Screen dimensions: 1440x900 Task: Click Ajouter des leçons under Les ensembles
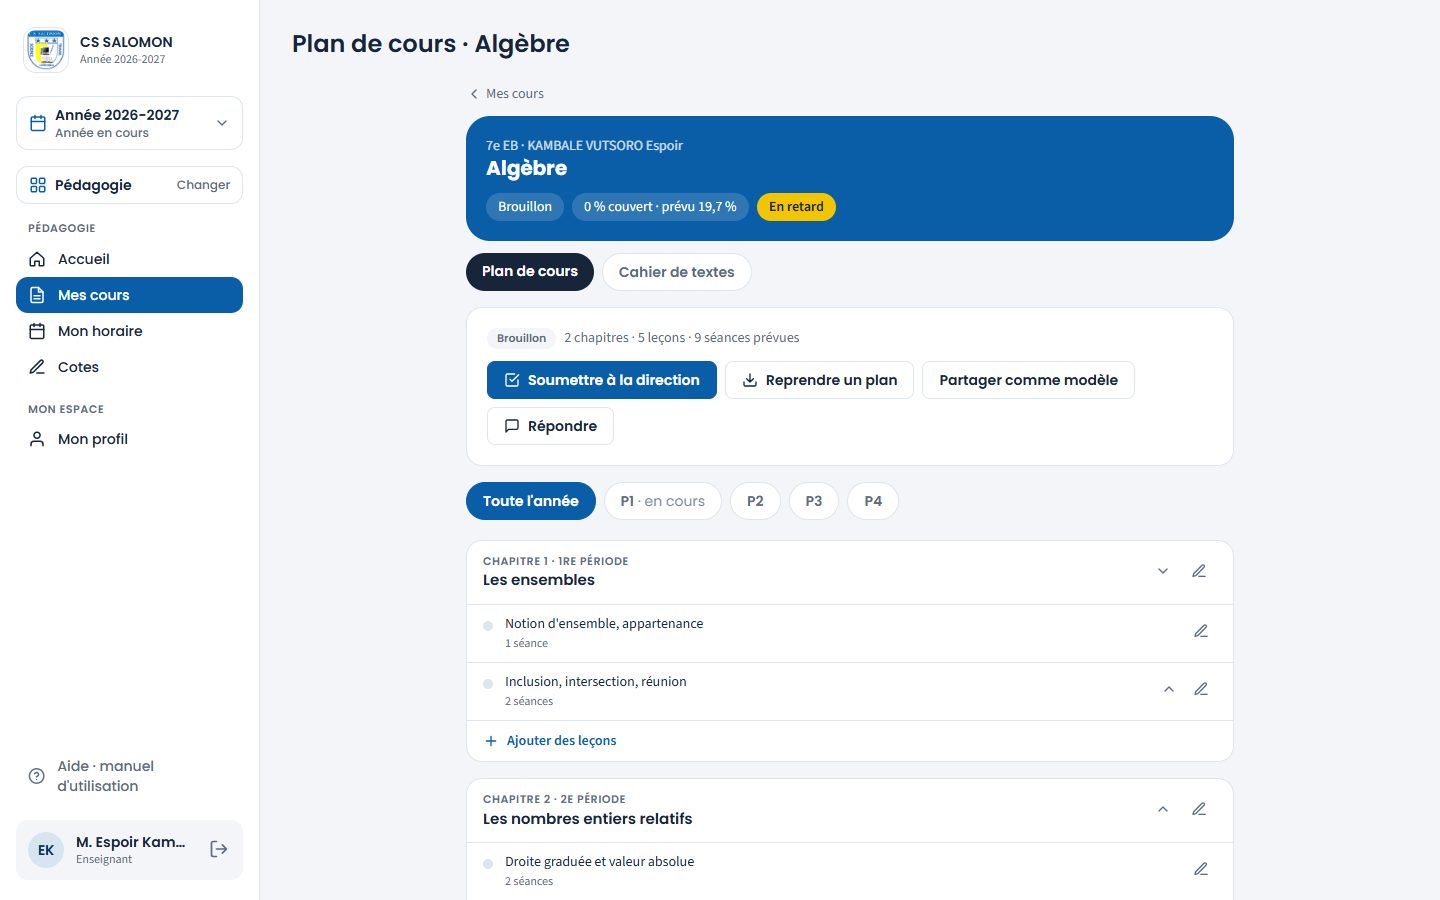[551, 741]
